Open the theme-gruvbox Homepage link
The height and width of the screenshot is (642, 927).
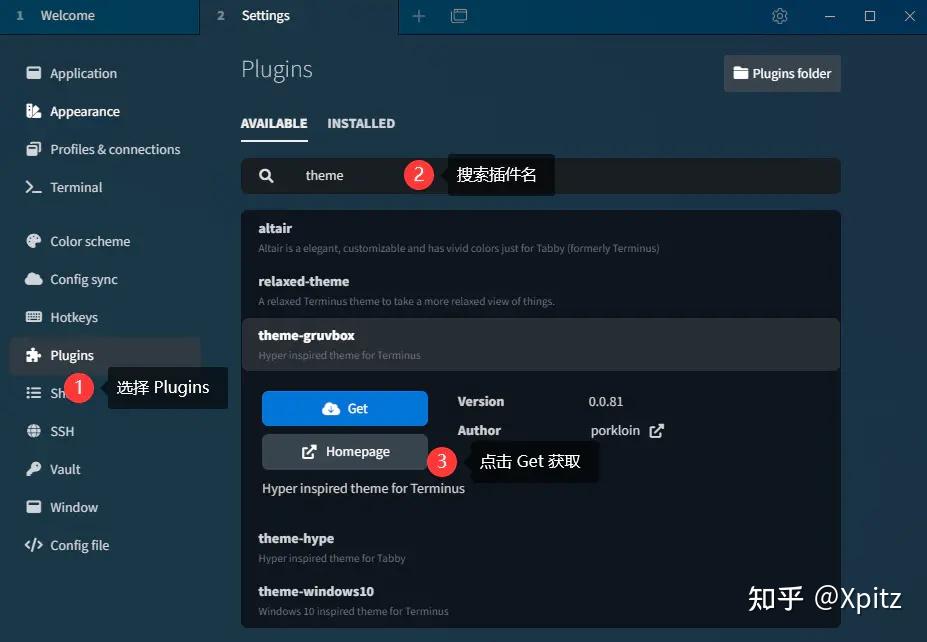click(344, 451)
